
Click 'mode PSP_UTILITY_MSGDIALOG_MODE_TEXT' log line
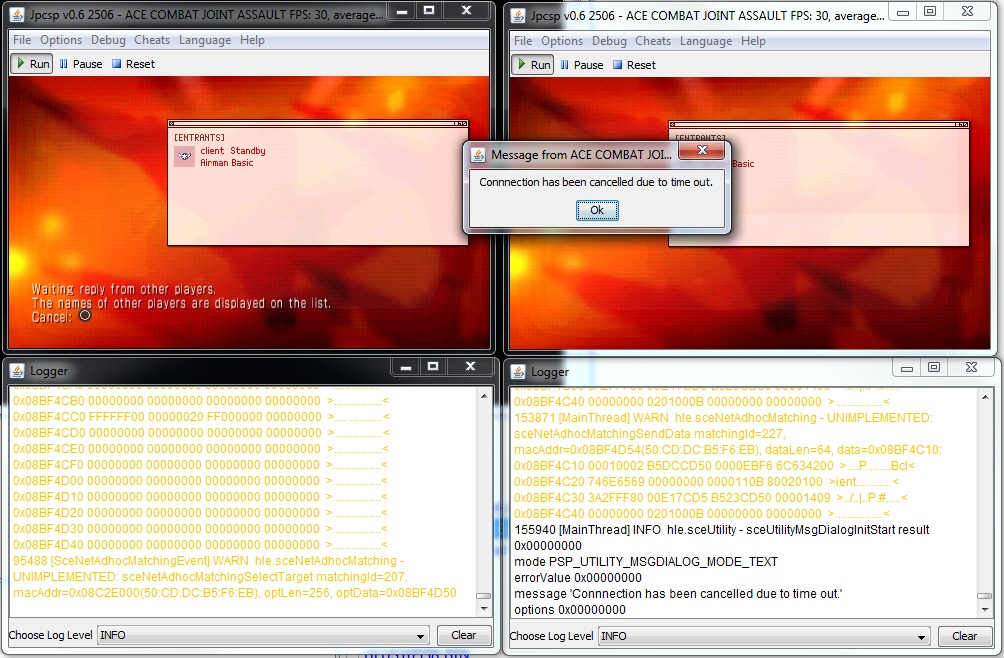click(x=646, y=561)
